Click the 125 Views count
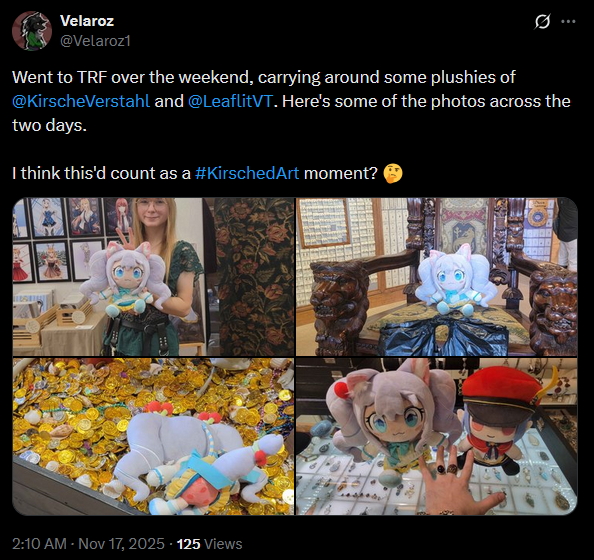Screen dimensions: 594x560 [209, 544]
